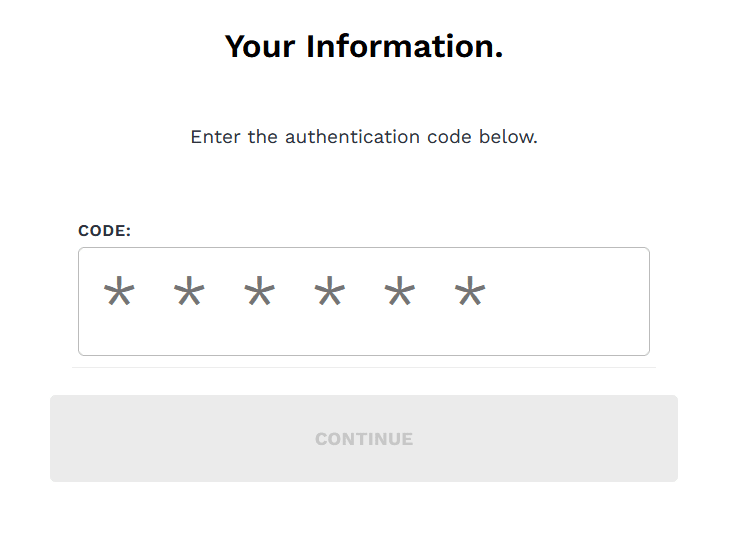The height and width of the screenshot is (542, 731).
Task: Click the word "Your" in the heading
Action: [260, 48]
